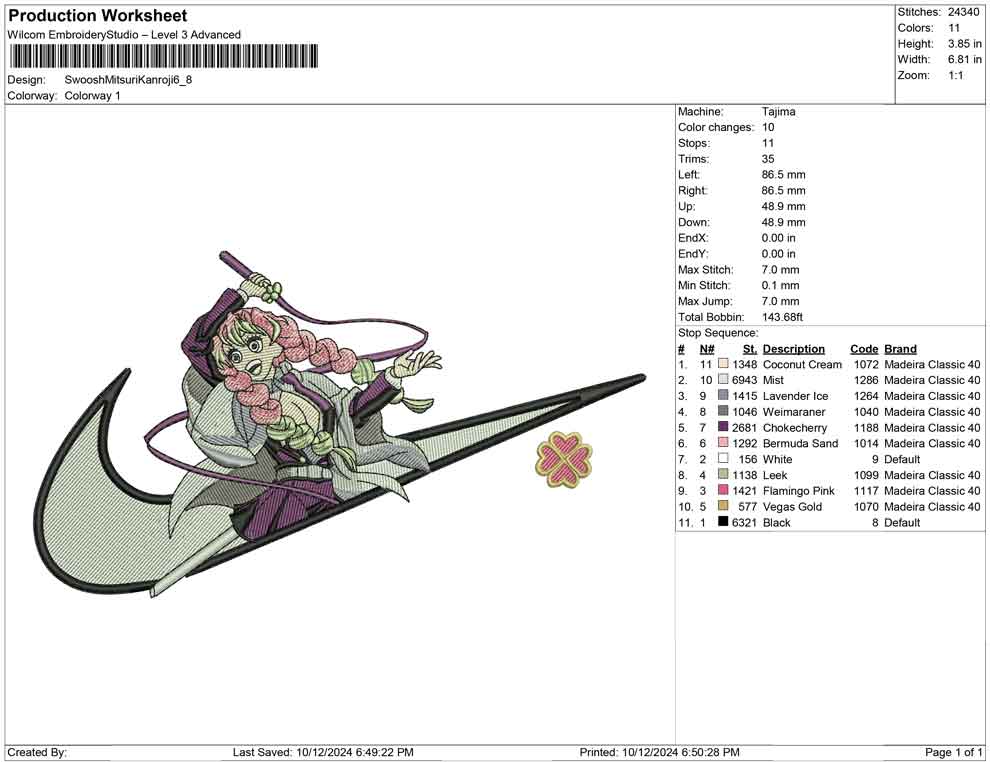Click stitch number '6321' in Black row
The image size is (990, 762).
[744, 522]
